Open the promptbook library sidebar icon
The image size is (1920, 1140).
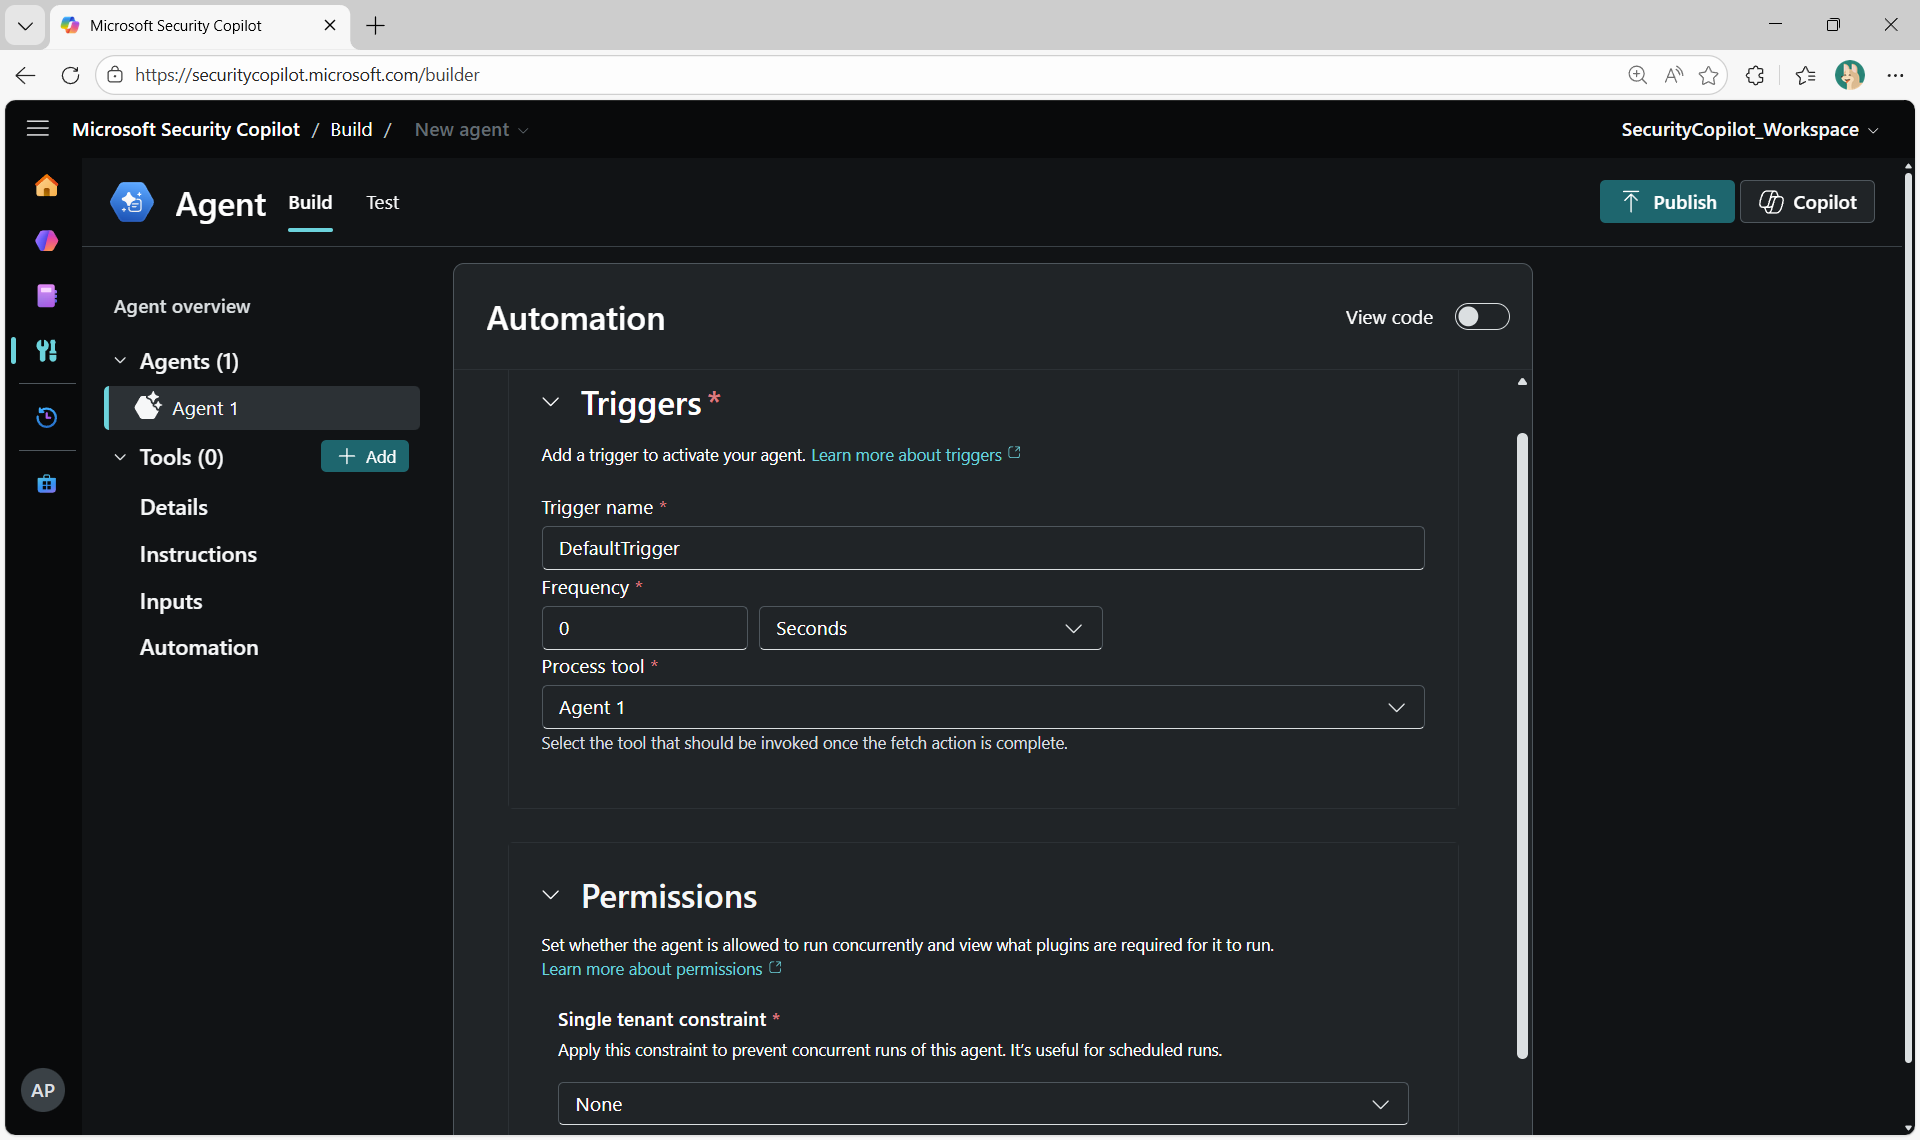coord(46,296)
